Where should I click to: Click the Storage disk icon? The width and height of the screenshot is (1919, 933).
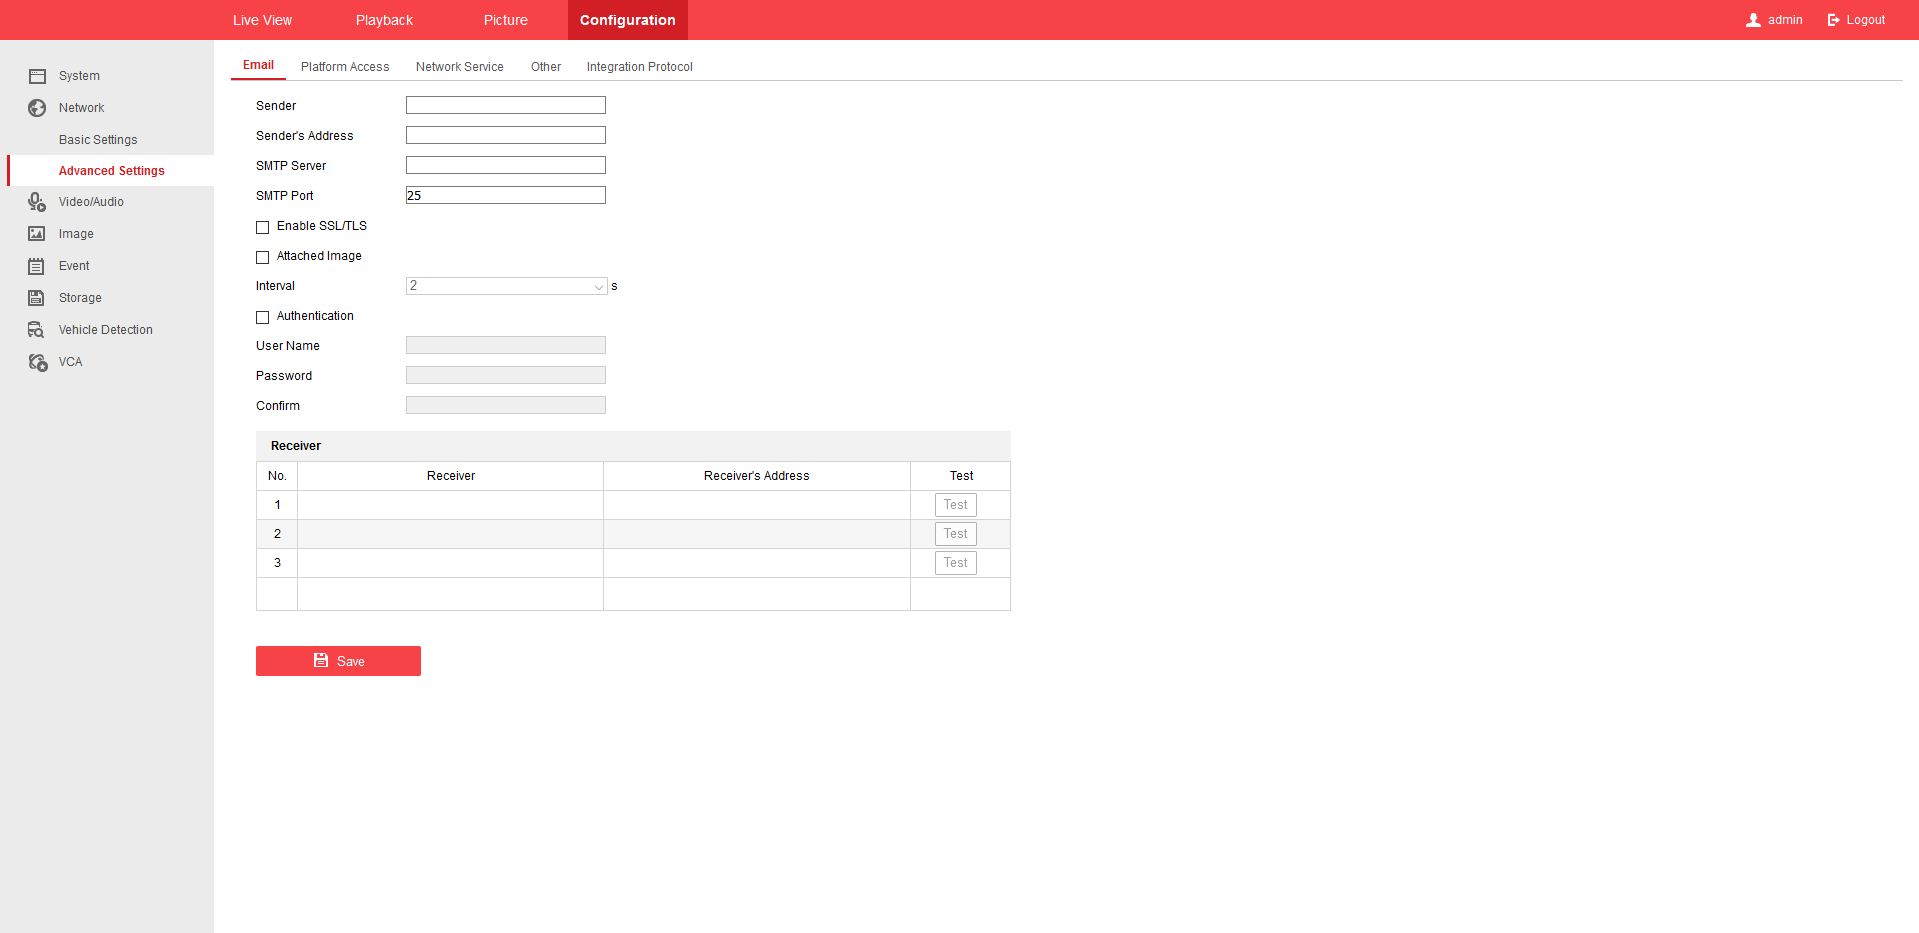pos(37,298)
